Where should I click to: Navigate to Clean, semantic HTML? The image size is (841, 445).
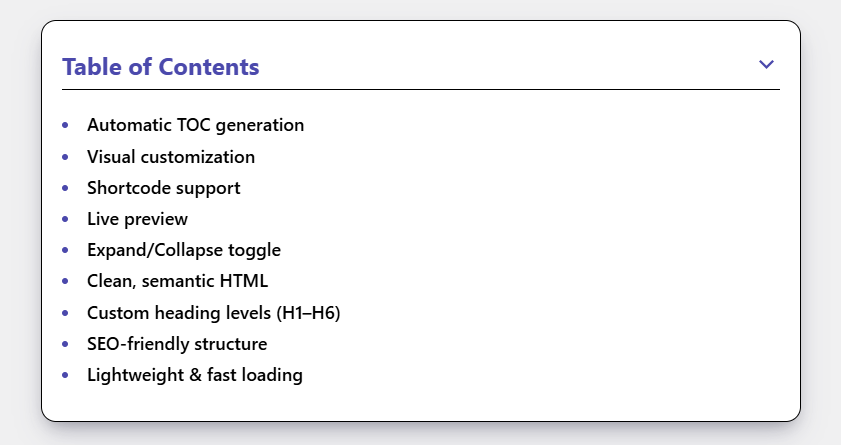coord(177,281)
